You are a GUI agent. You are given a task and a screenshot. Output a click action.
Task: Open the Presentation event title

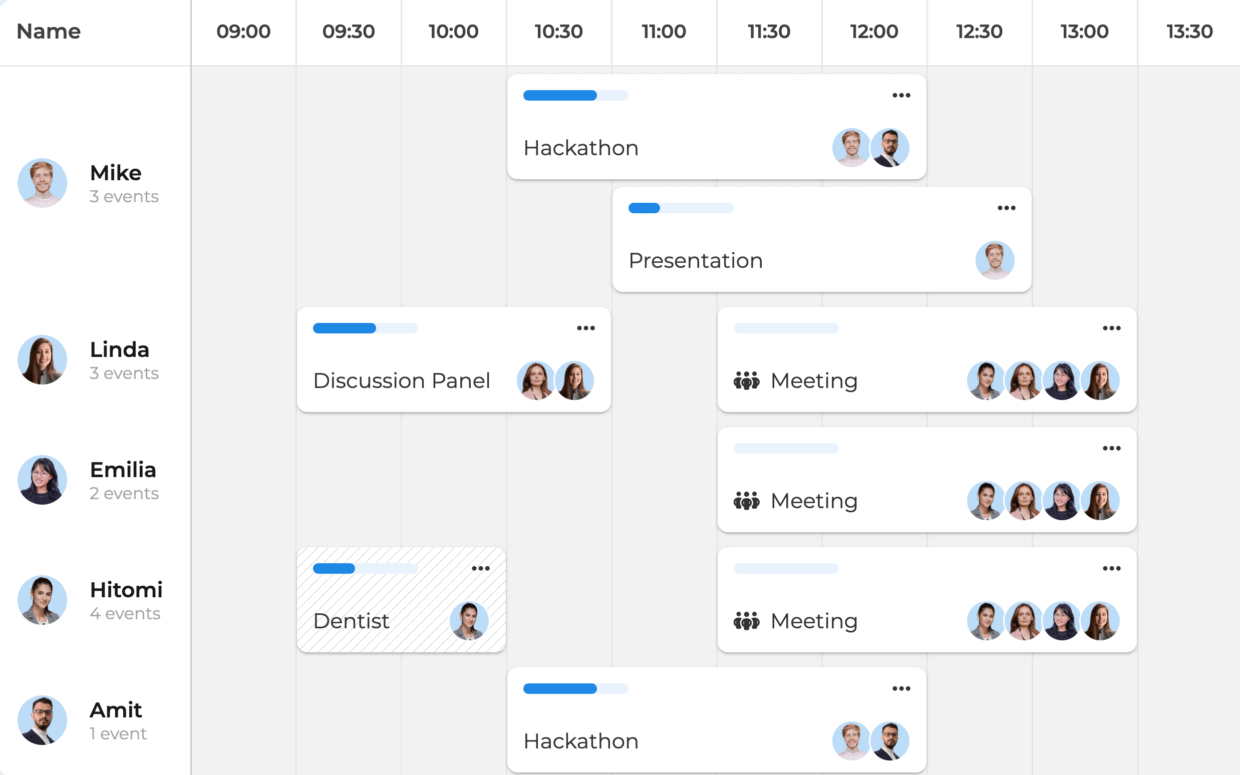(695, 261)
